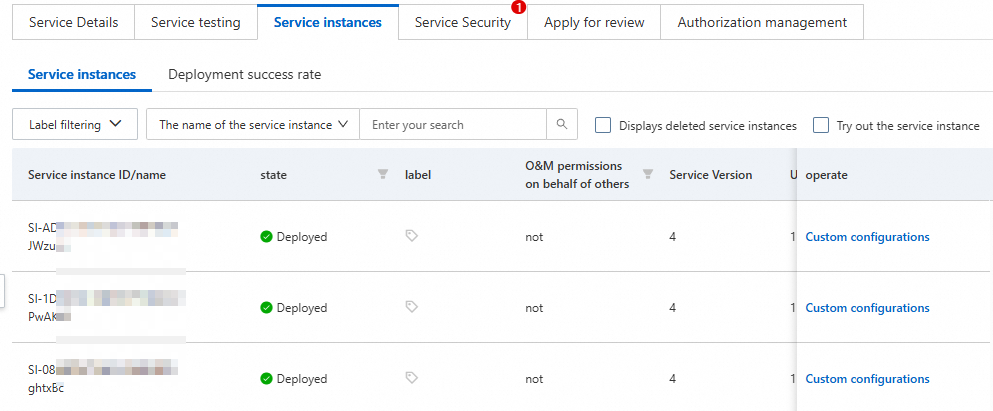Check the Try out the service instance box
This screenshot has width=993, height=411.
coord(821,125)
